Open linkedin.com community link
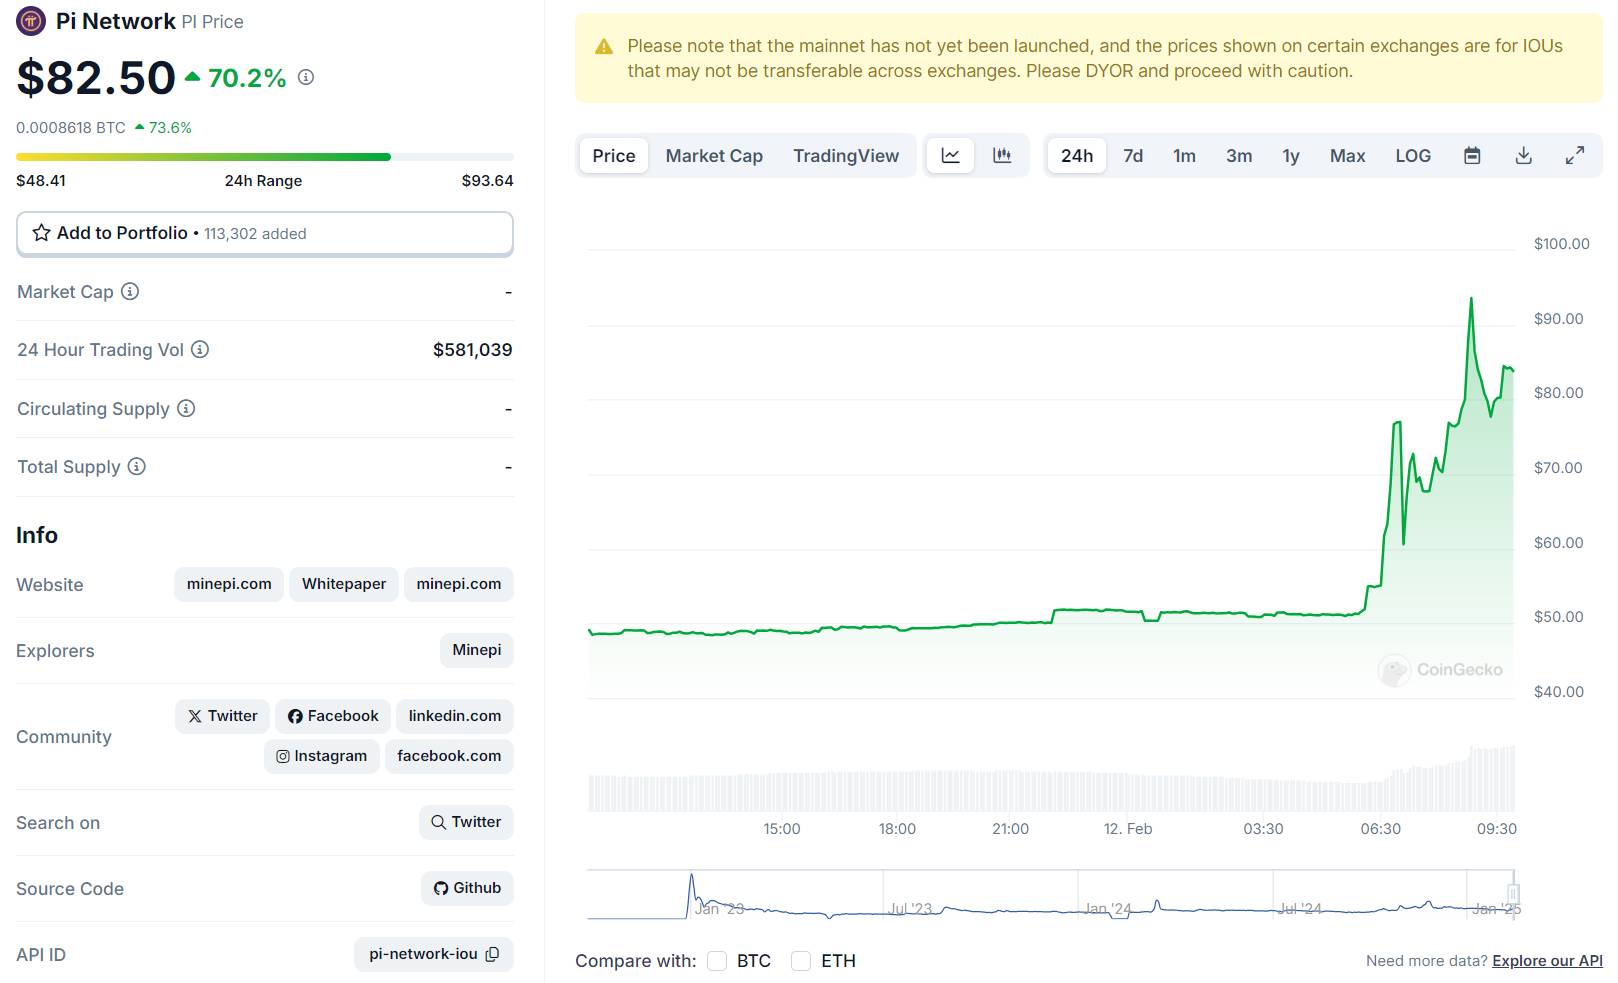This screenshot has width=1618, height=983. click(x=455, y=716)
